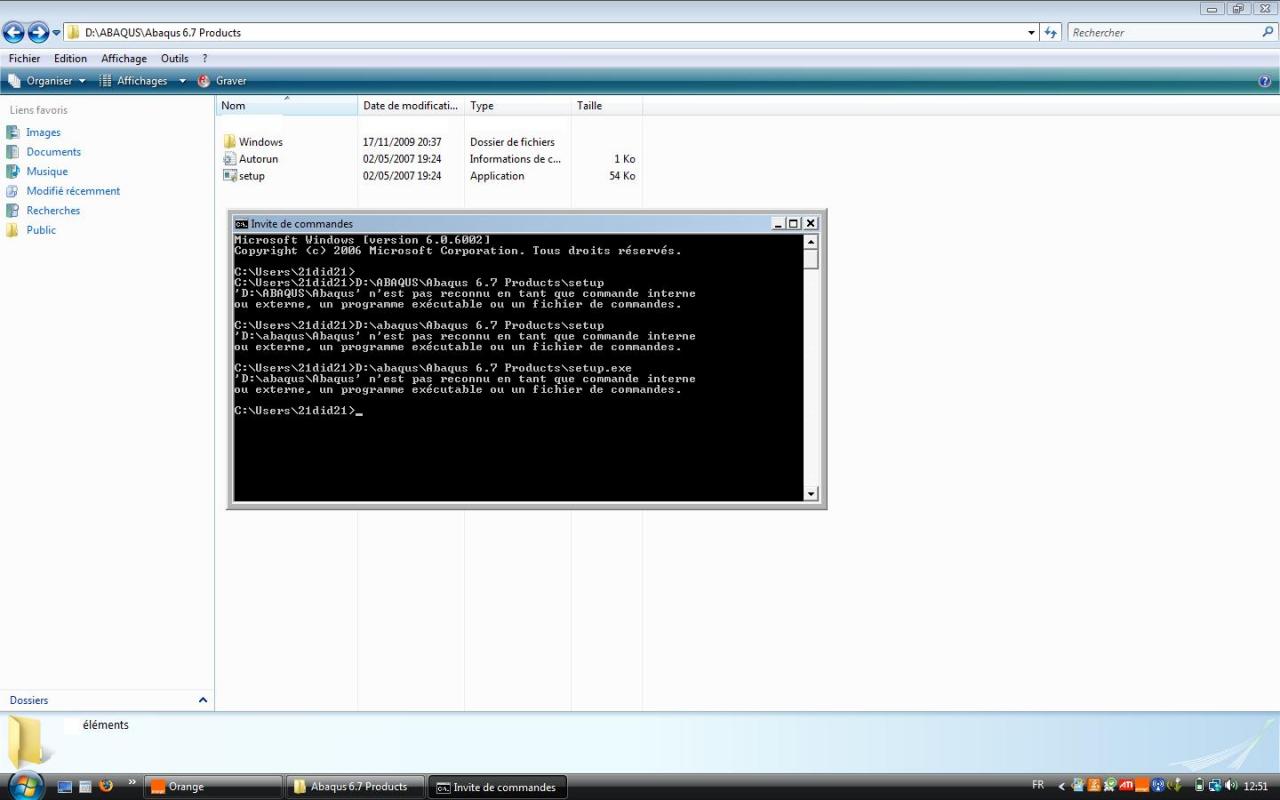Switch to Abaqus 6.7 Products taskbar window
The width and height of the screenshot is (1280, 800).
coord(356,787)
